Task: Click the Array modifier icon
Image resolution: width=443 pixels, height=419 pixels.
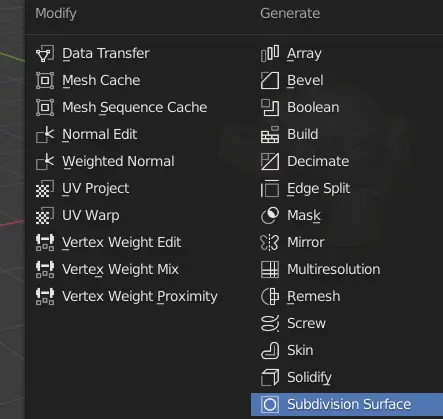Action: 270,53
